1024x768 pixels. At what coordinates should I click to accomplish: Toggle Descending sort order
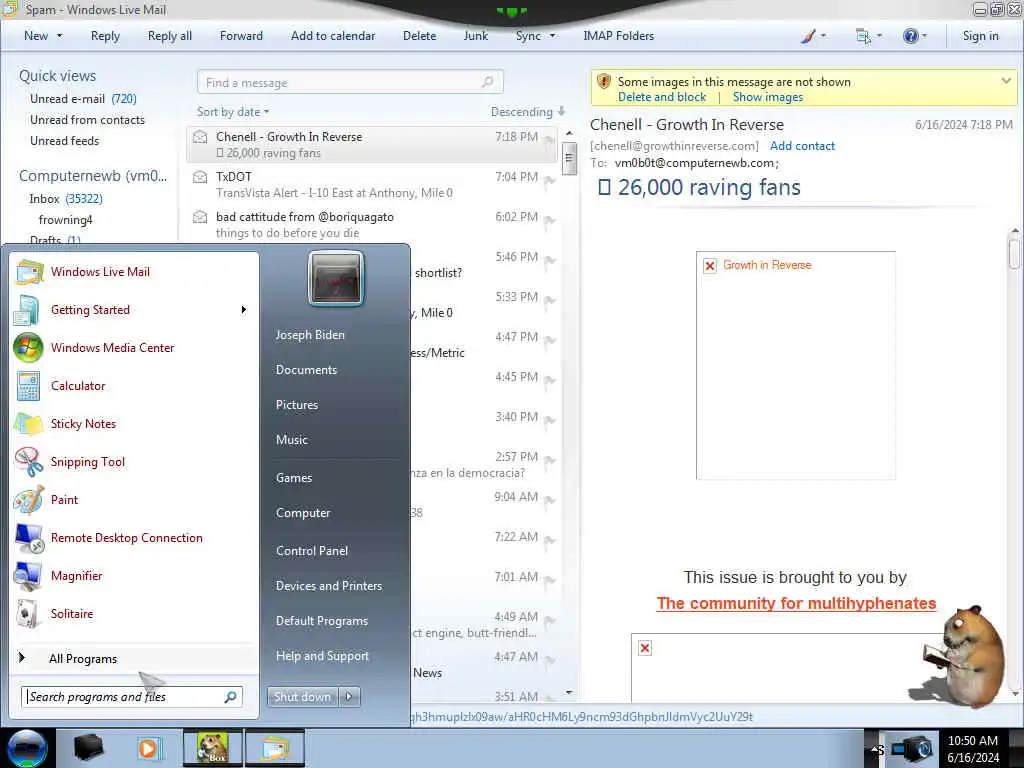point(528,112)
